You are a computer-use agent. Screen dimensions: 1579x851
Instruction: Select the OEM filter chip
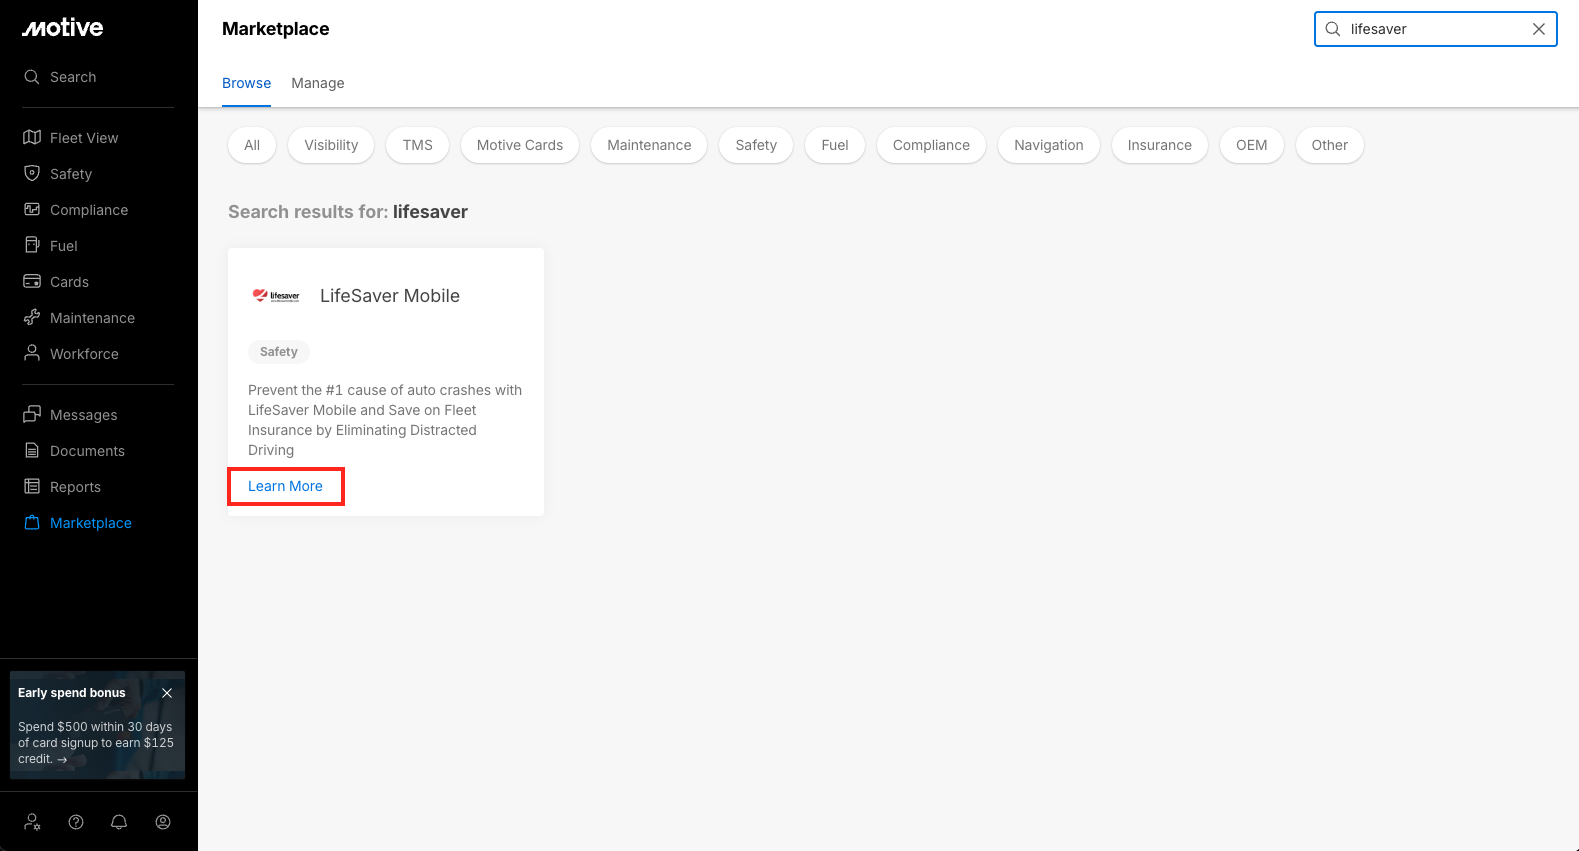(x=1252, y=145)
